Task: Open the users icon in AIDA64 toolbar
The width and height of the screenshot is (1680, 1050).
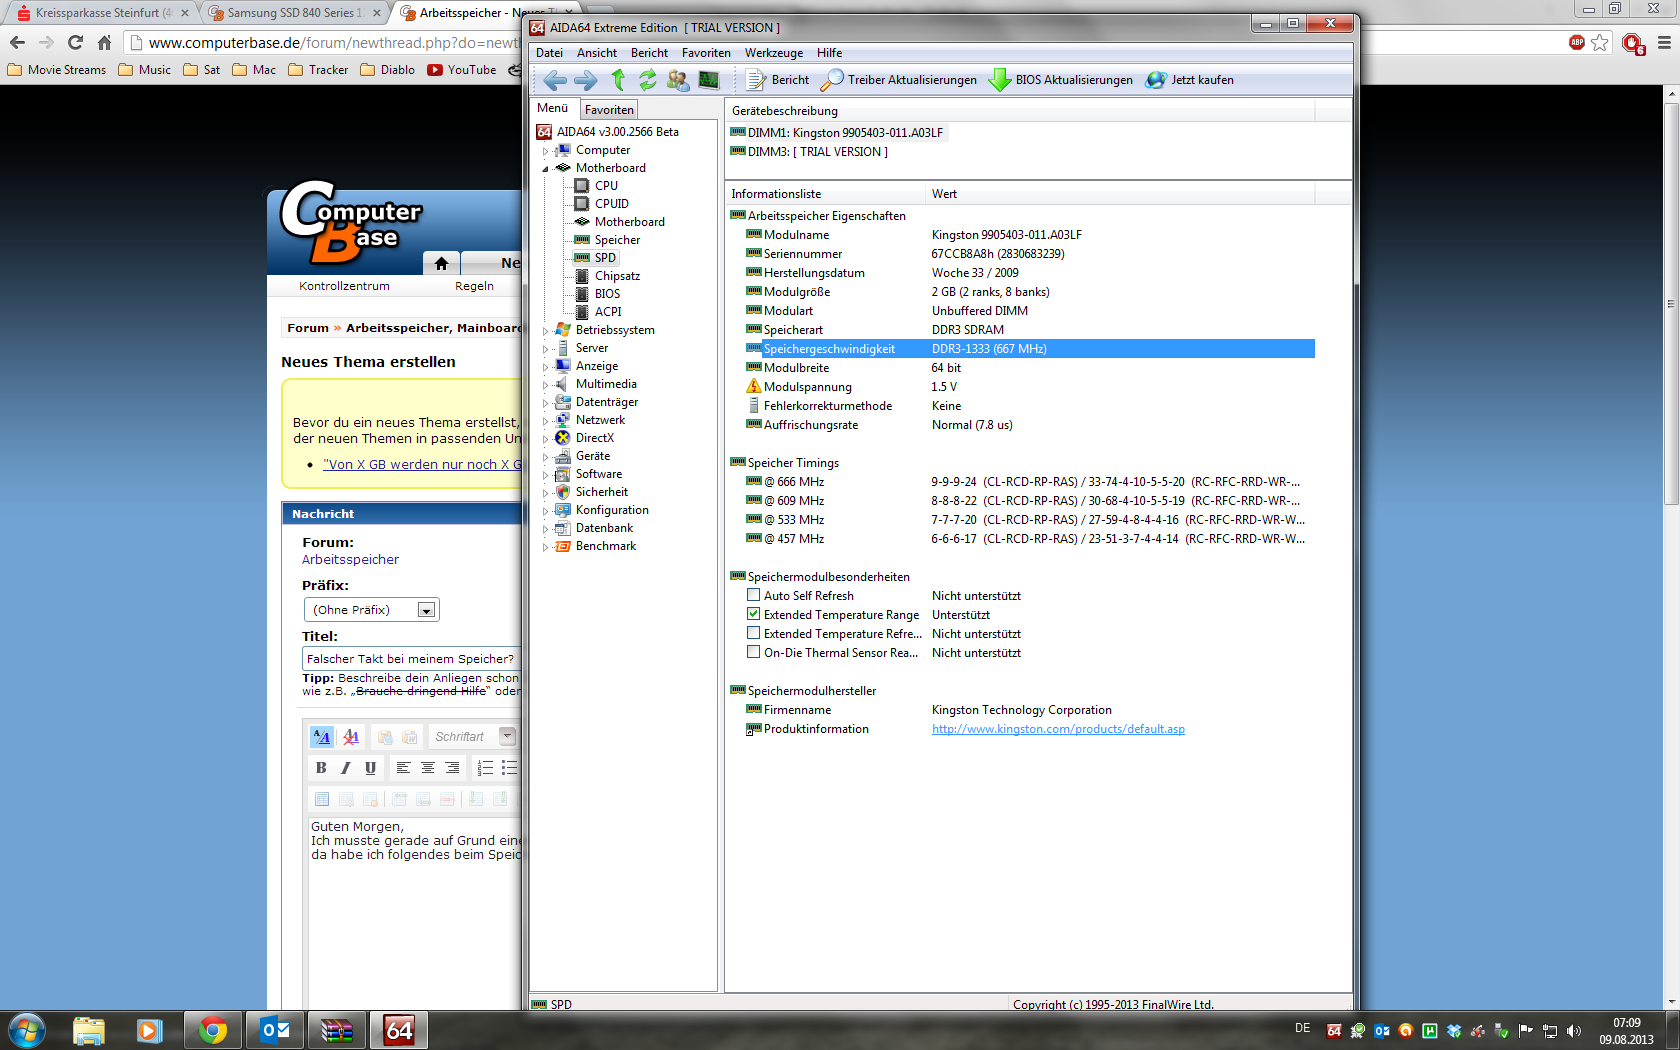Action: [678, 80]
